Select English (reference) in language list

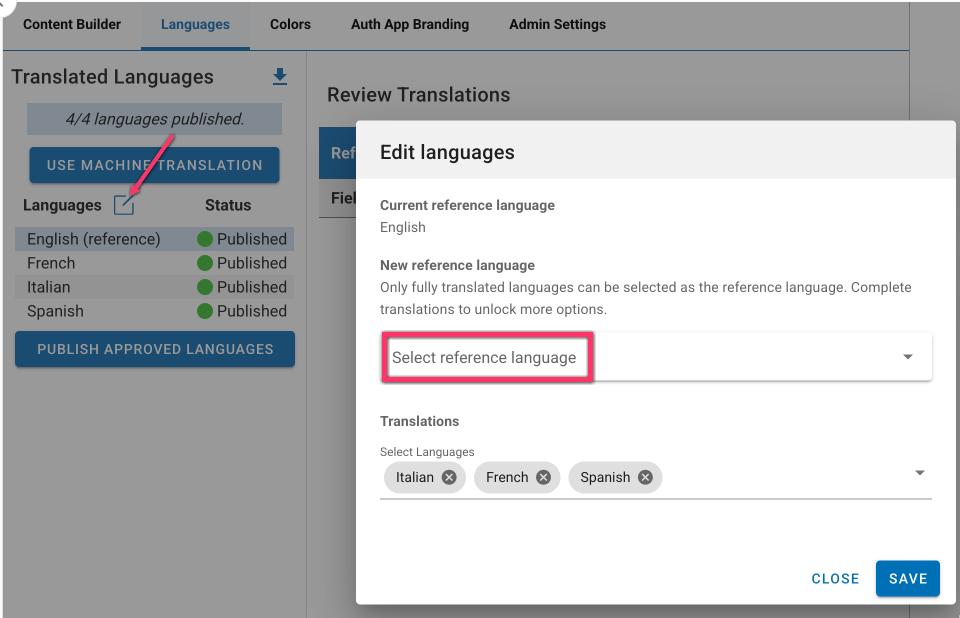[94, 239]
